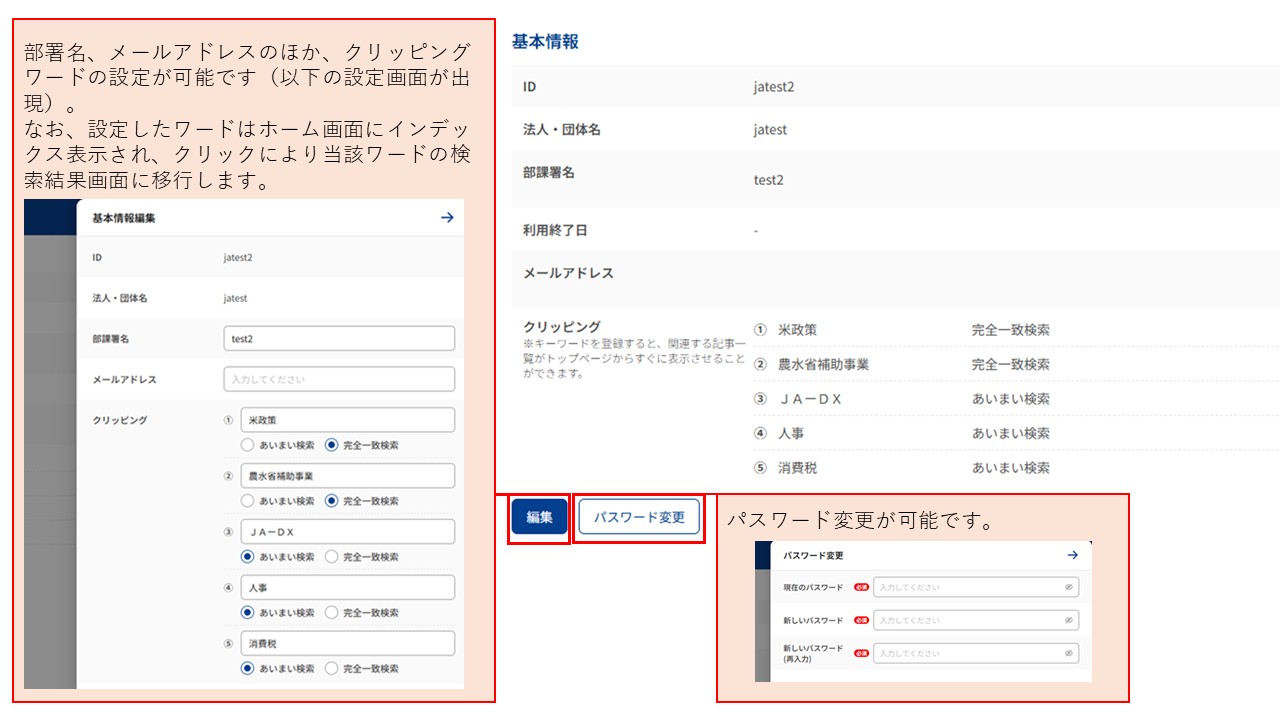Click ⑤ 消費税 in the clipping list
Viewport: 1280px width, 720px height.
[785, 468]
